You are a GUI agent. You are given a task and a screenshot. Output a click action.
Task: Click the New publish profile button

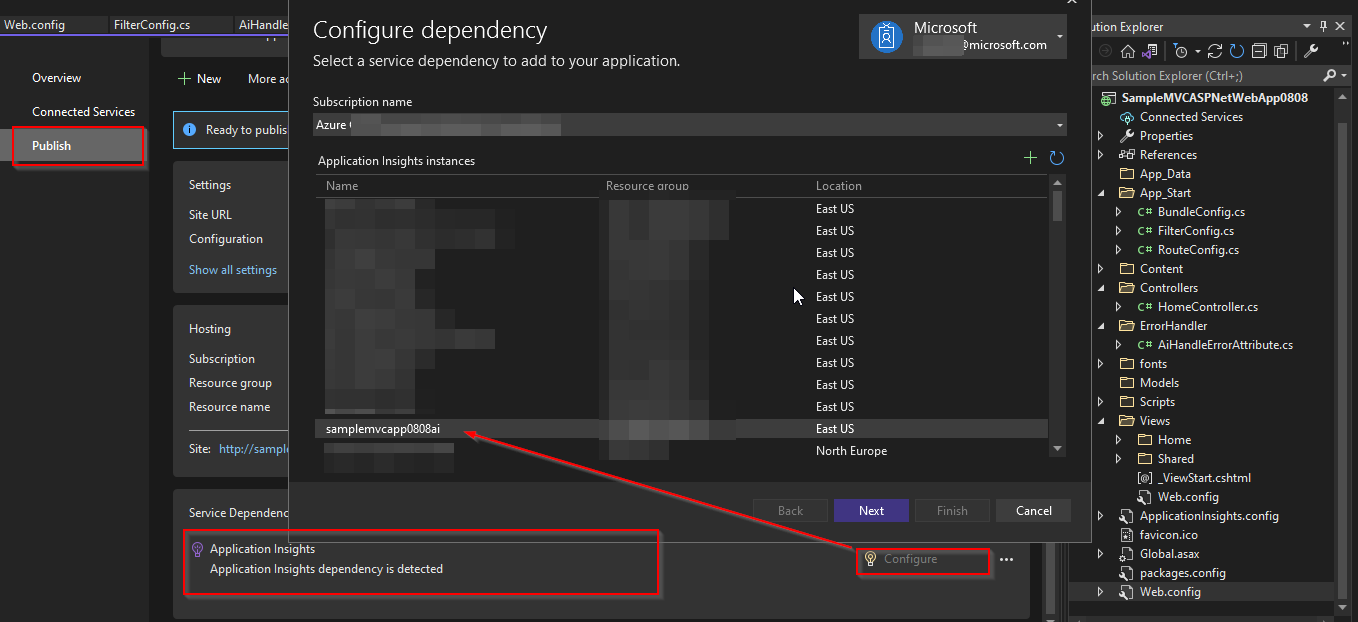200,79
